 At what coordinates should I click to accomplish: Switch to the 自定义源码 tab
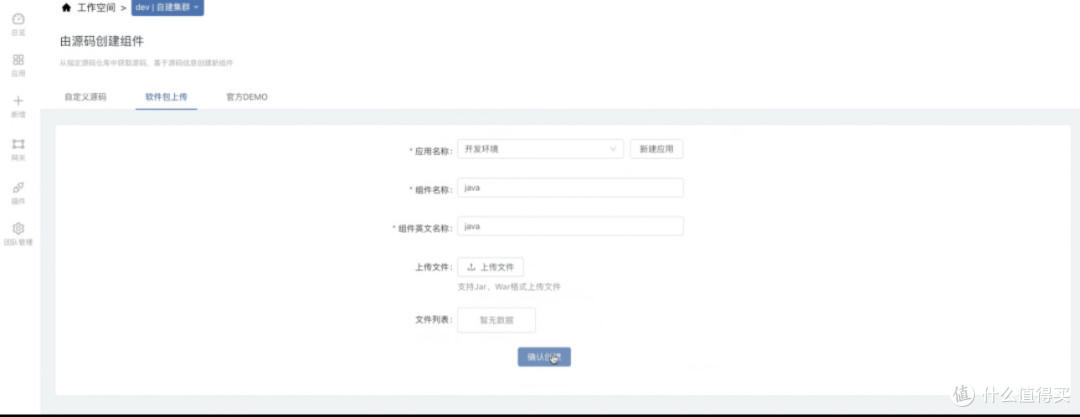85,97
